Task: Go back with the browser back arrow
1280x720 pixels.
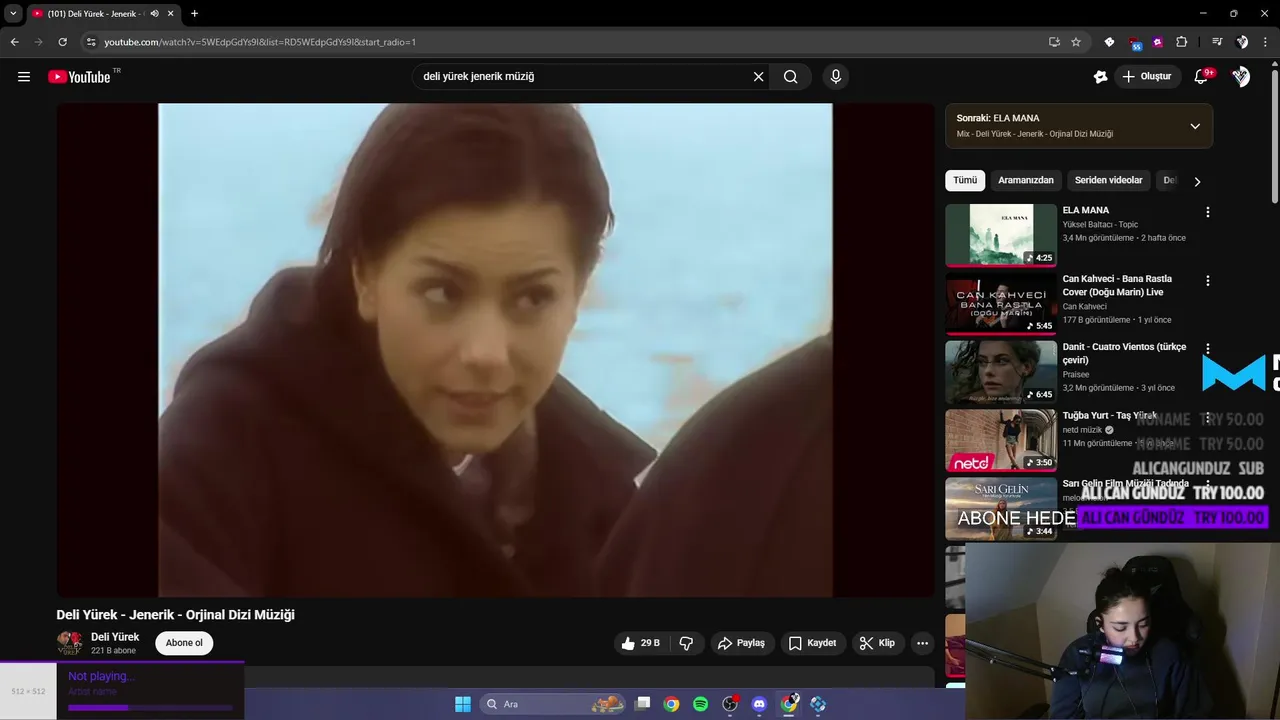Action: pyautogui.click(x=15, y=42)
